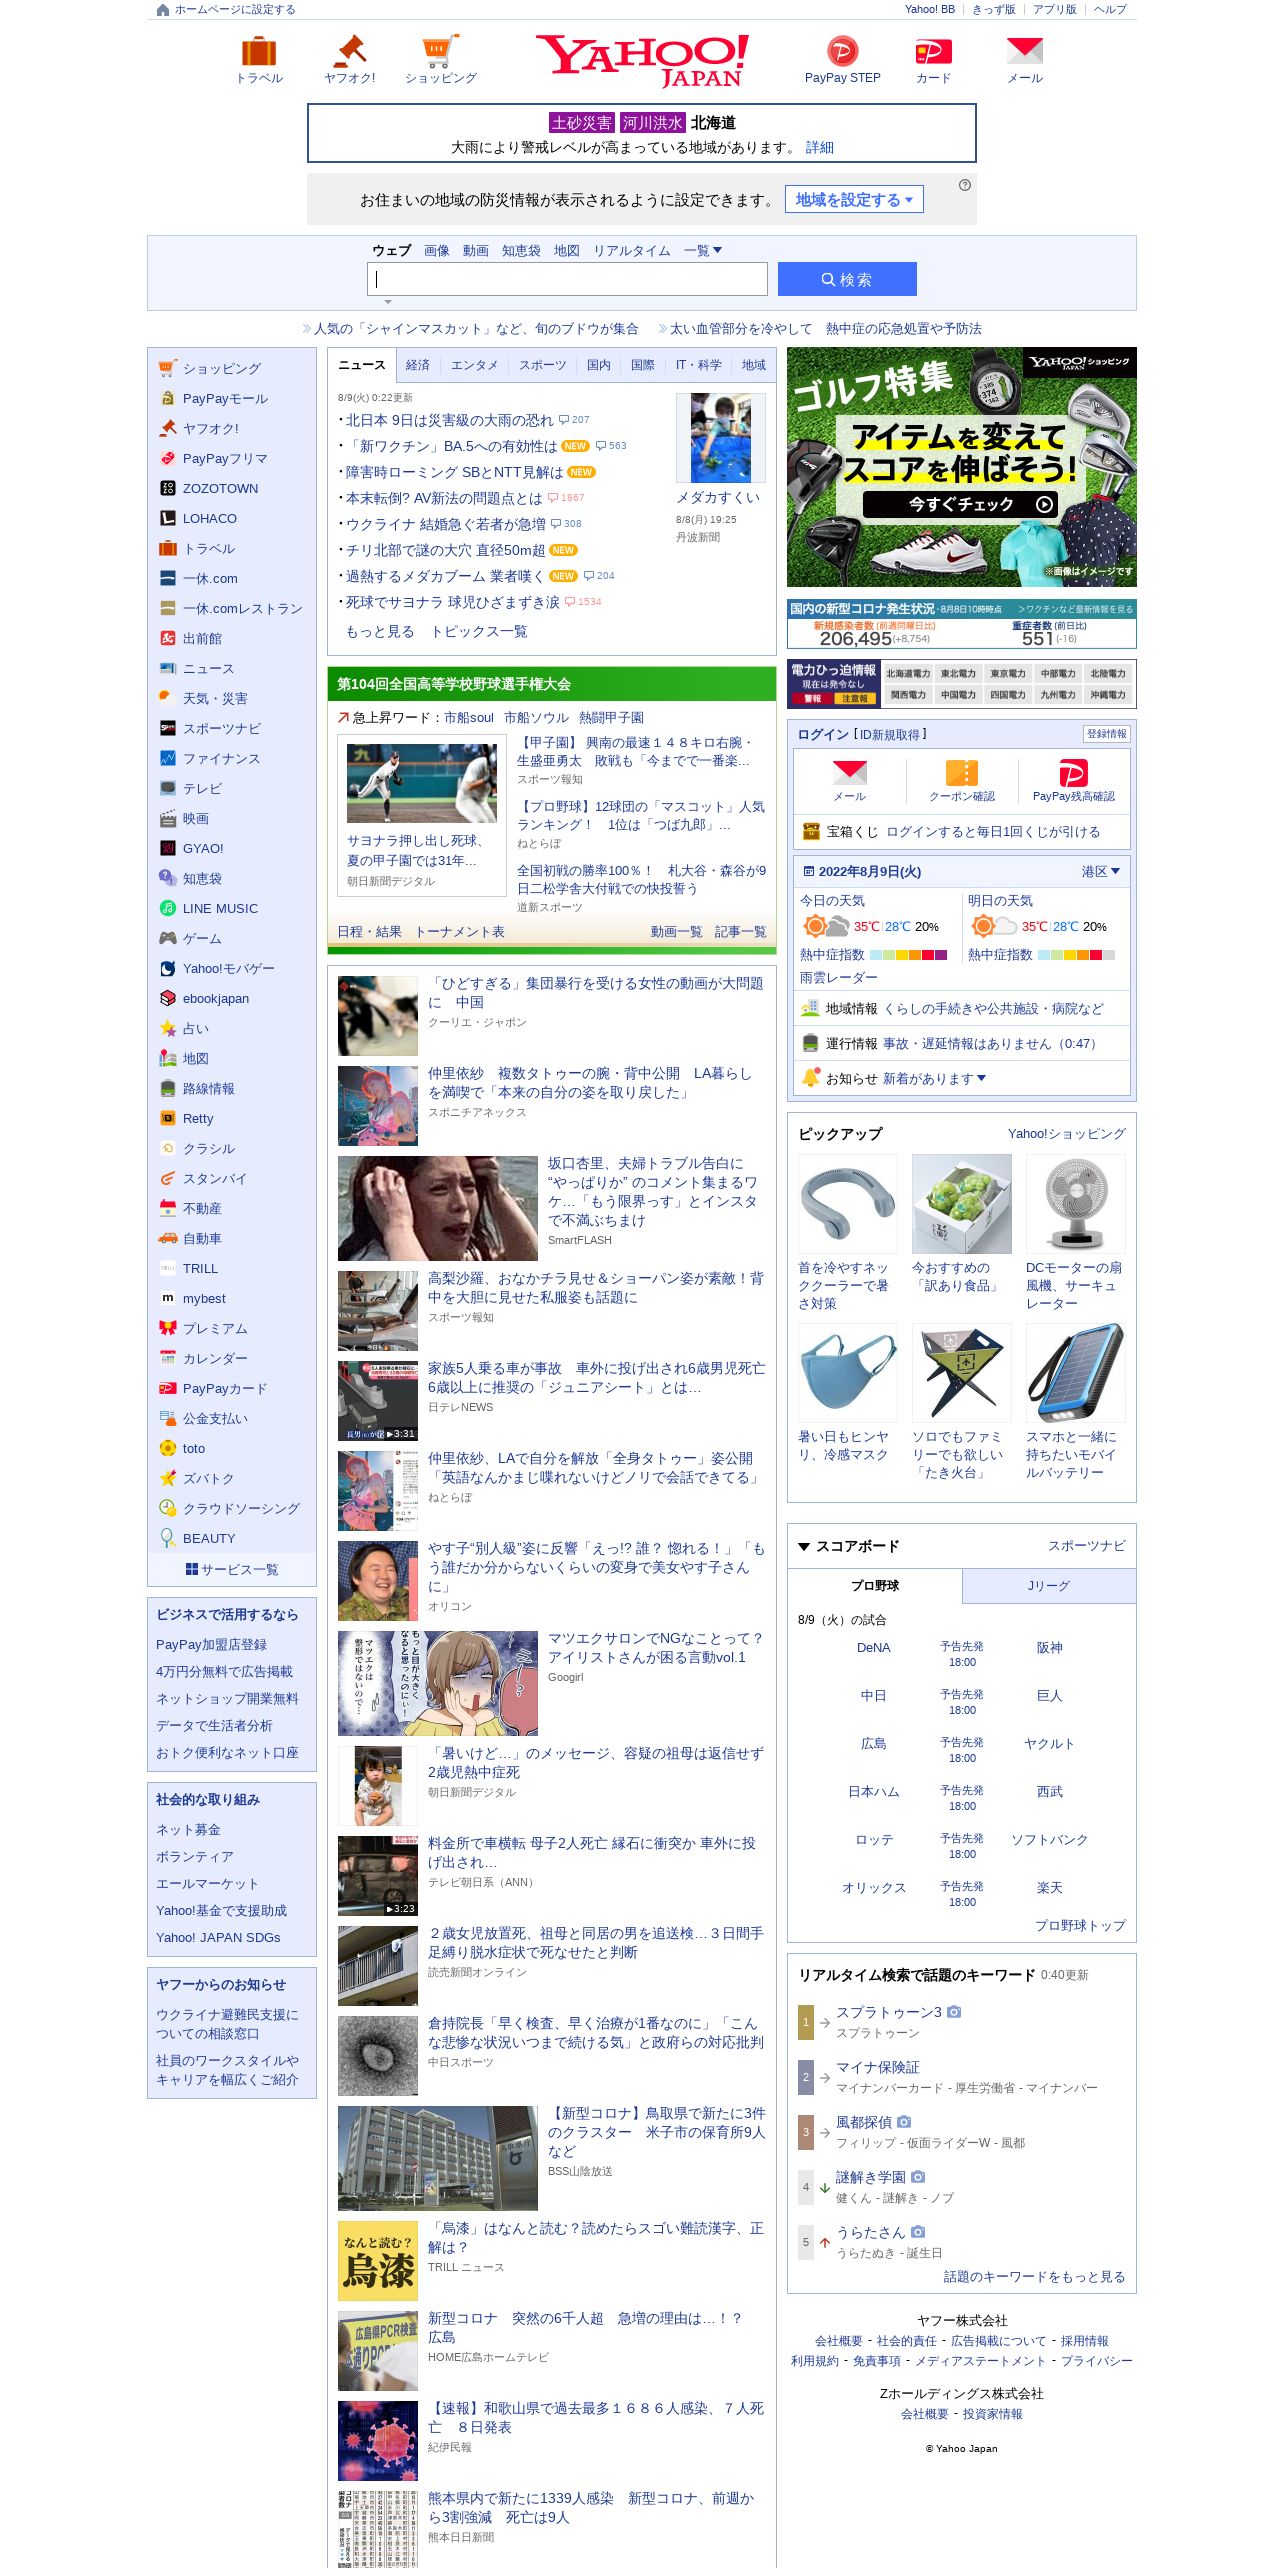Click the 出前館 sidebar icon
This screenshot has width=1284, height=2568.
point(167,638)
